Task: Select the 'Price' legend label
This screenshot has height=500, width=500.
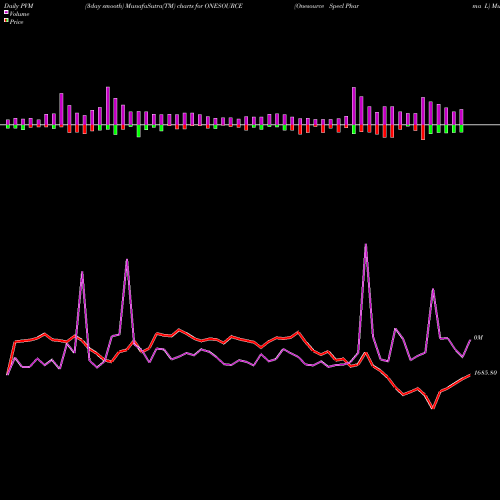Action: point(16,22)
